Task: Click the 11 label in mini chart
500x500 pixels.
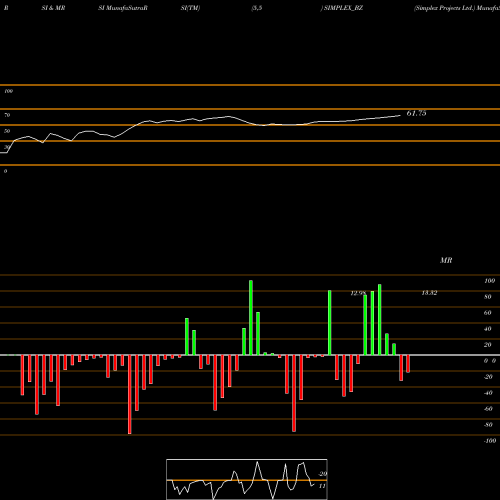Action: coord(322,486)
